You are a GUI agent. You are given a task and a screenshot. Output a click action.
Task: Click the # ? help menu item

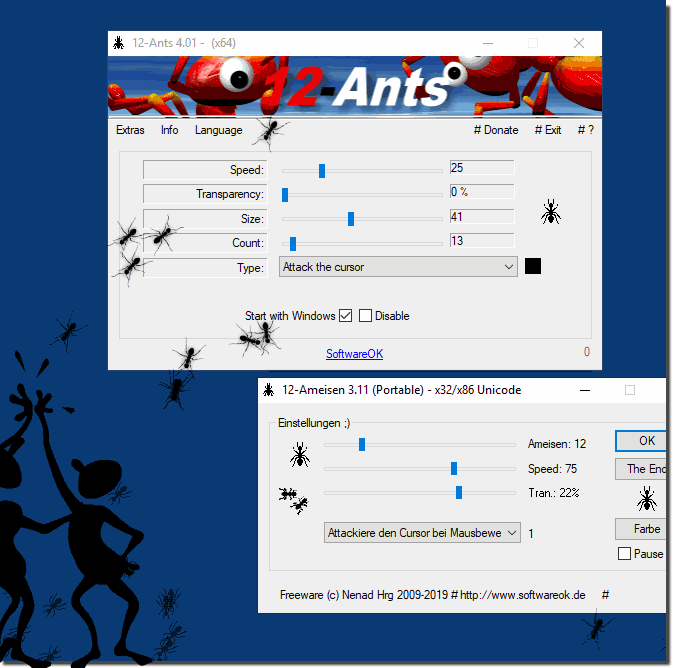coord(585,130)
